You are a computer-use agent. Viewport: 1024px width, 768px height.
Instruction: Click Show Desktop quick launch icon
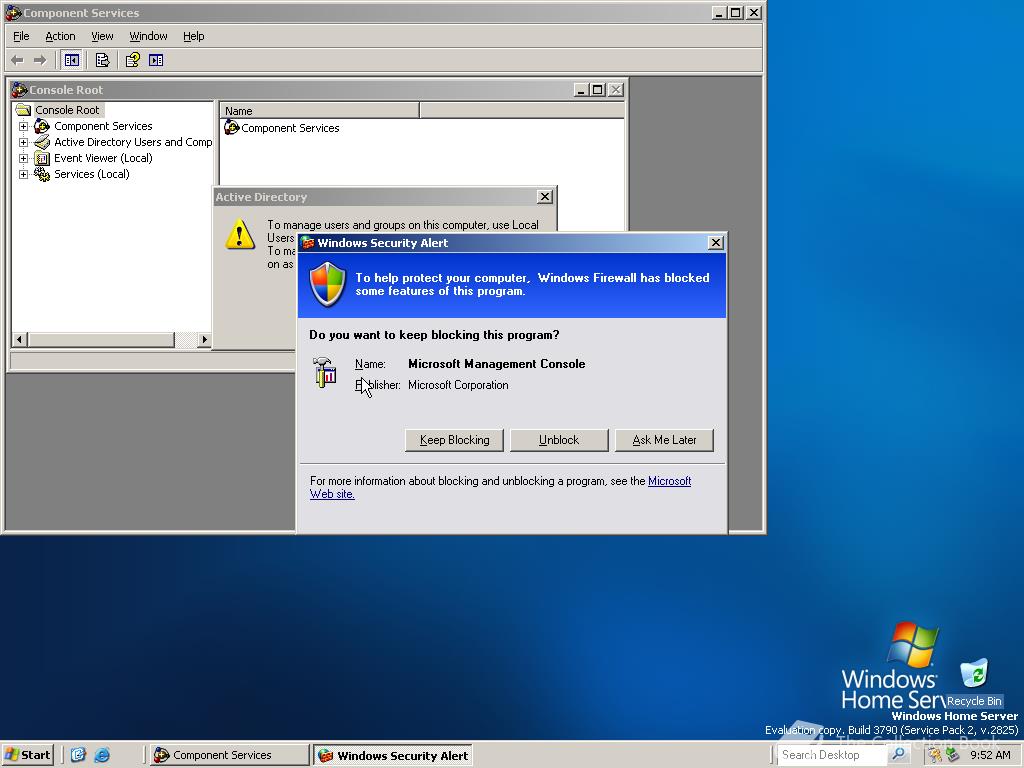click(x=78, y=755)
